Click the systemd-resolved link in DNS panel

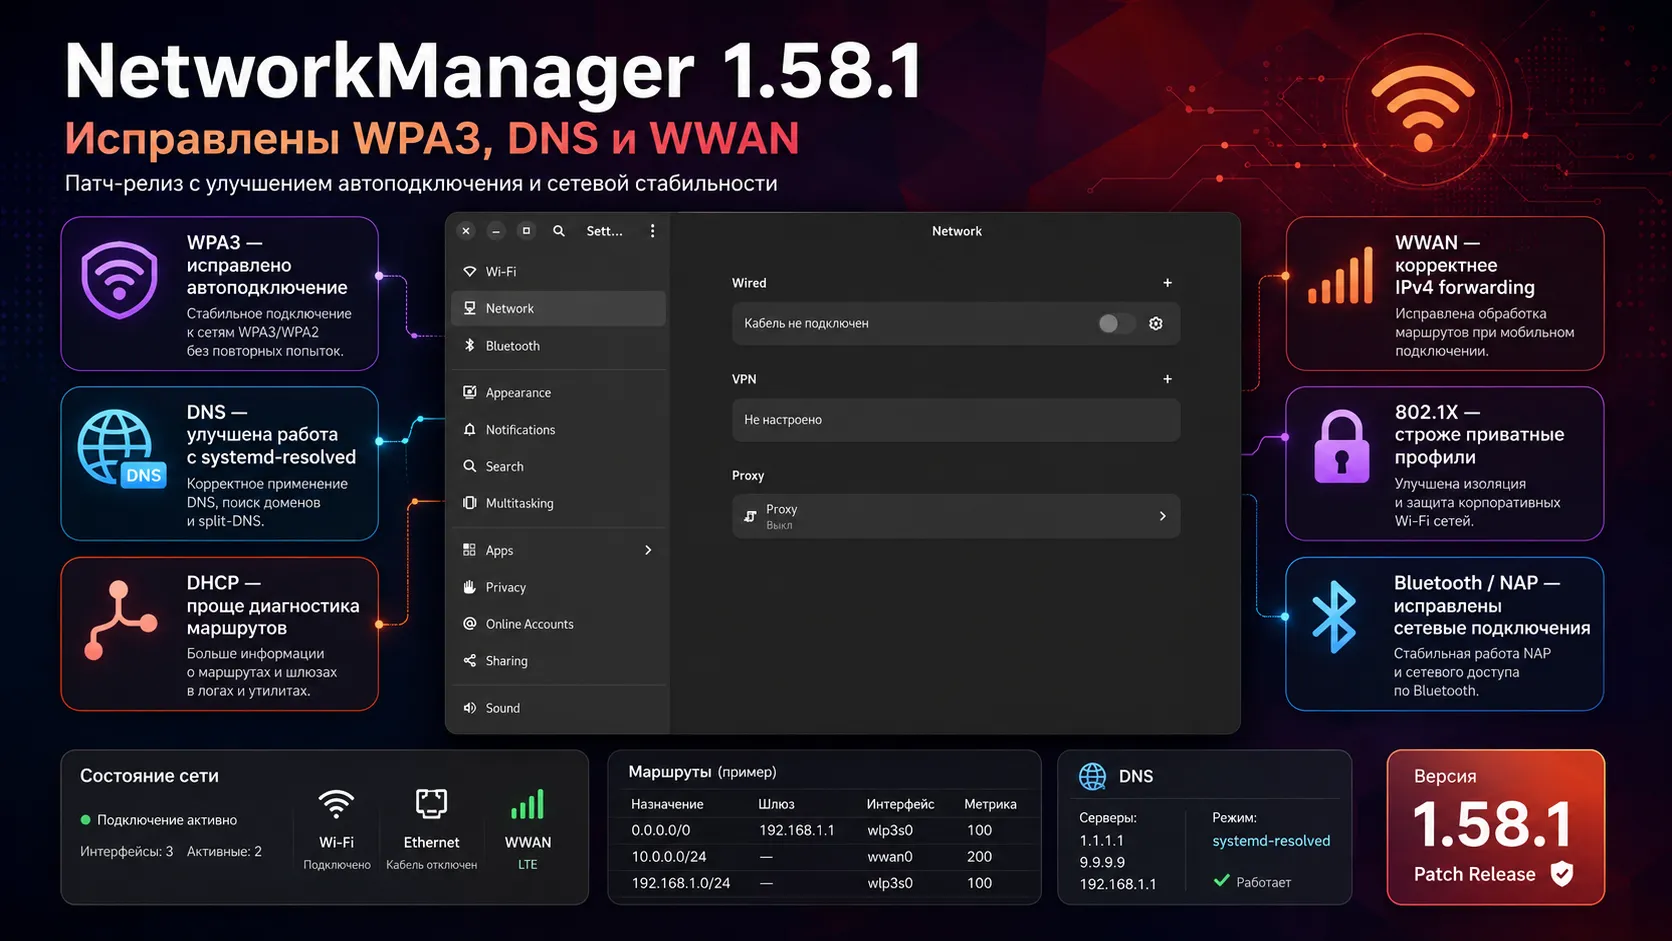pos(1271,841)
